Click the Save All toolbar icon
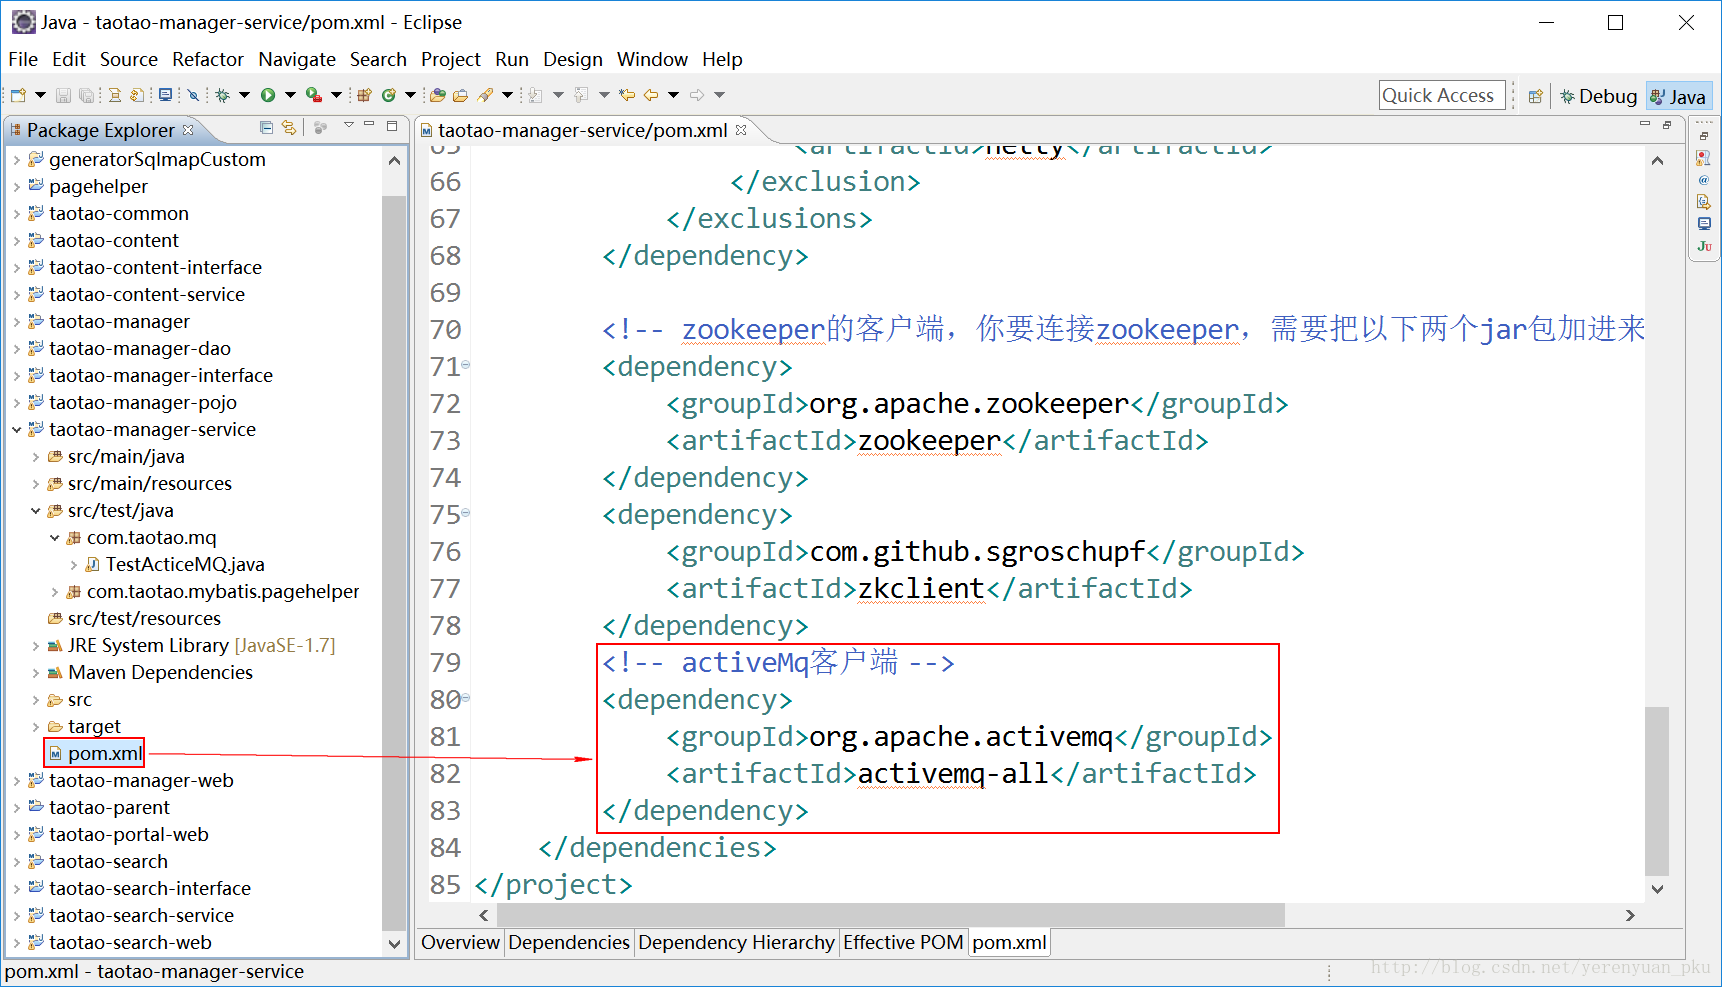1722x987 pixels. click(86, 95)
